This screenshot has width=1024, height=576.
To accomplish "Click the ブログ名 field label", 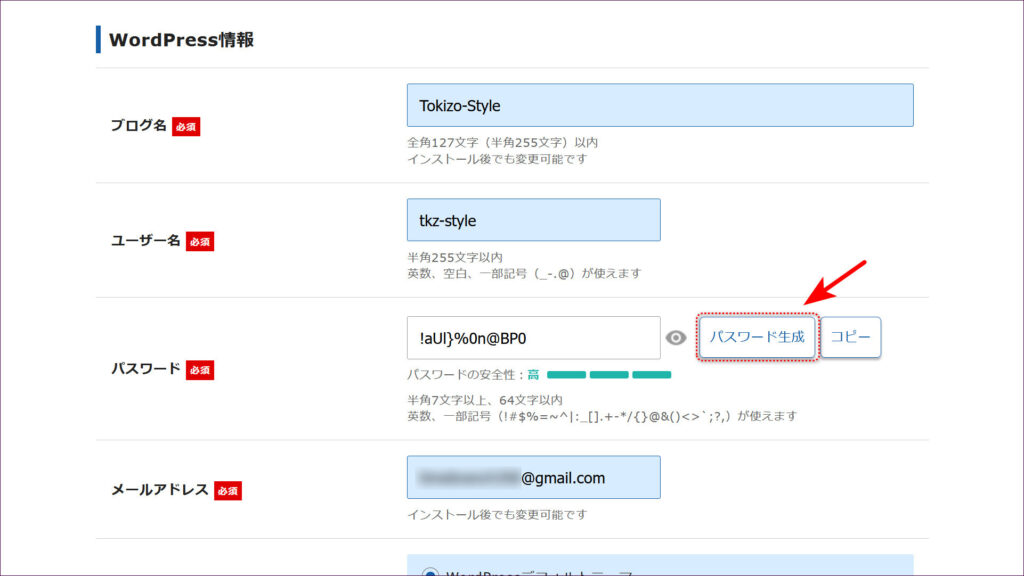I will 138,127.
